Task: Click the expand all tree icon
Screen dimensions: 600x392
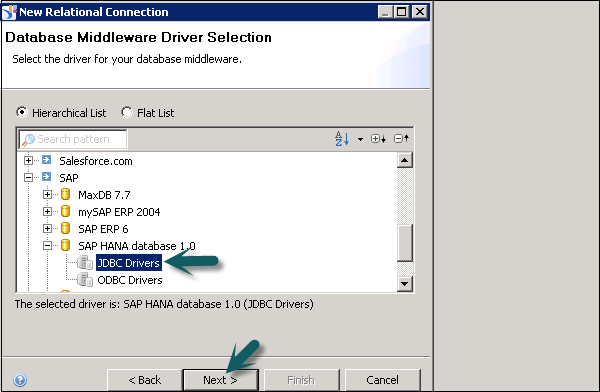Action: pos(378,139)
